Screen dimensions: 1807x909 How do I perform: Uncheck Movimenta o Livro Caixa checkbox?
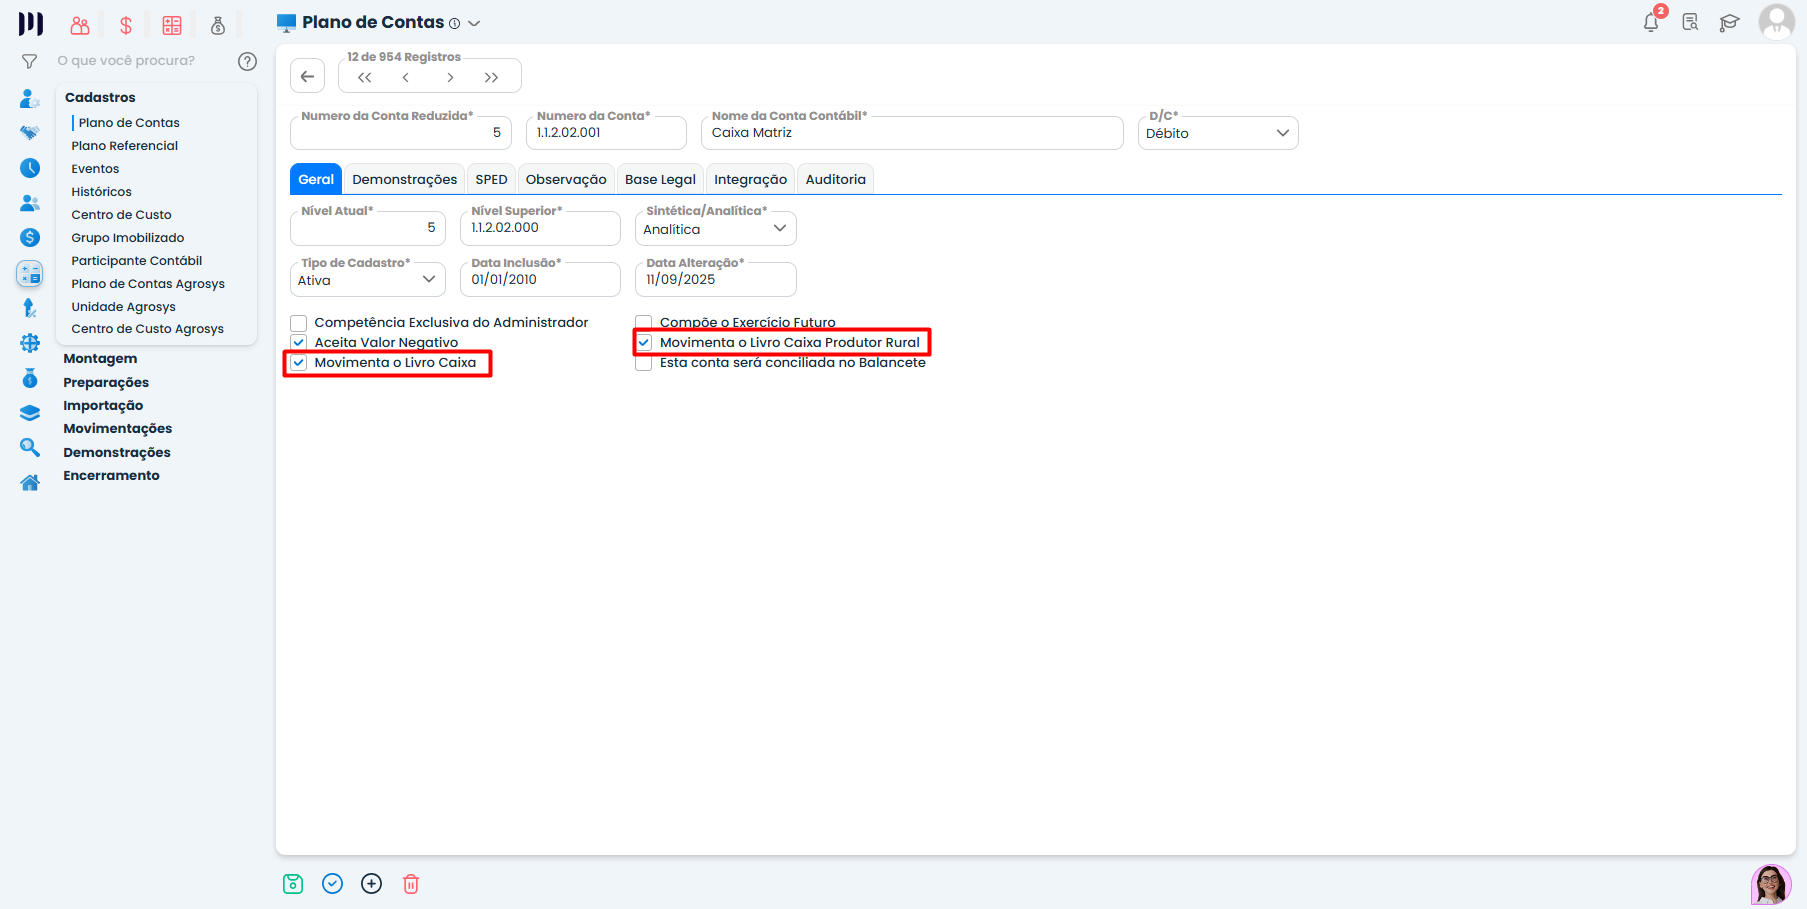pyautogui.click(x=299, y=363)
